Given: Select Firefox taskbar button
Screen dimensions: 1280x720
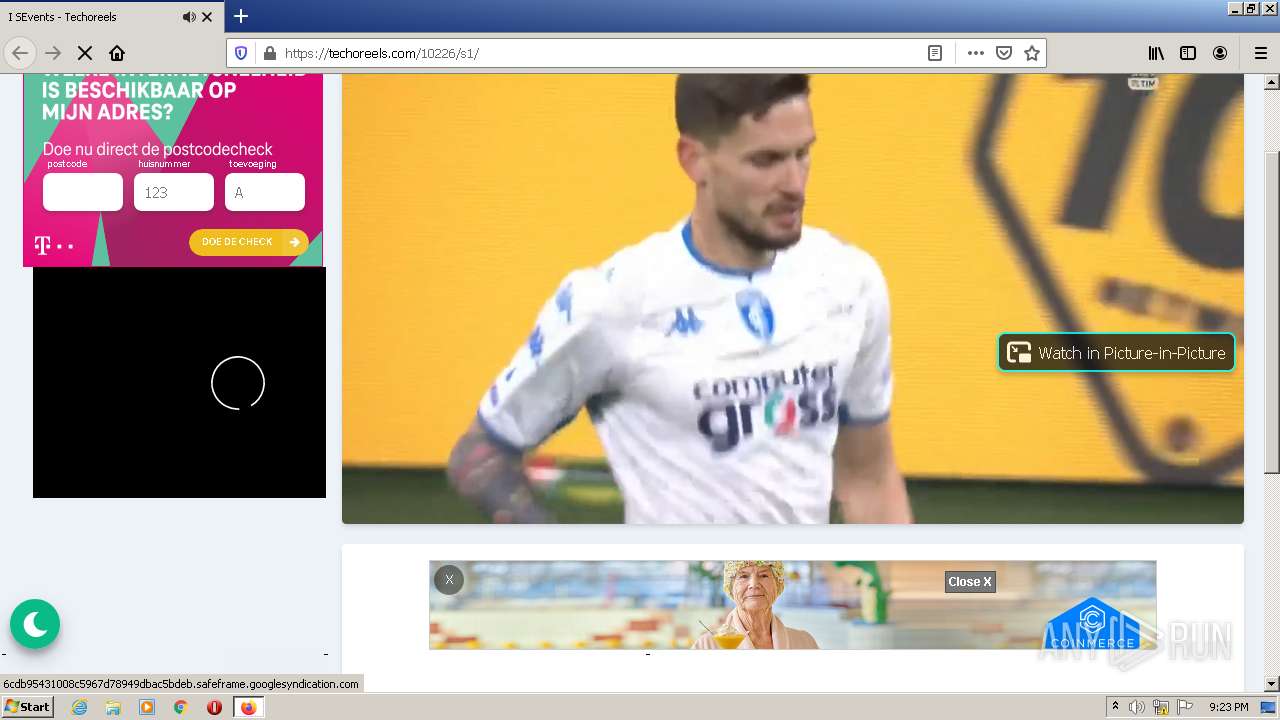Looking at the screenshot, I should tap(248, 707).
